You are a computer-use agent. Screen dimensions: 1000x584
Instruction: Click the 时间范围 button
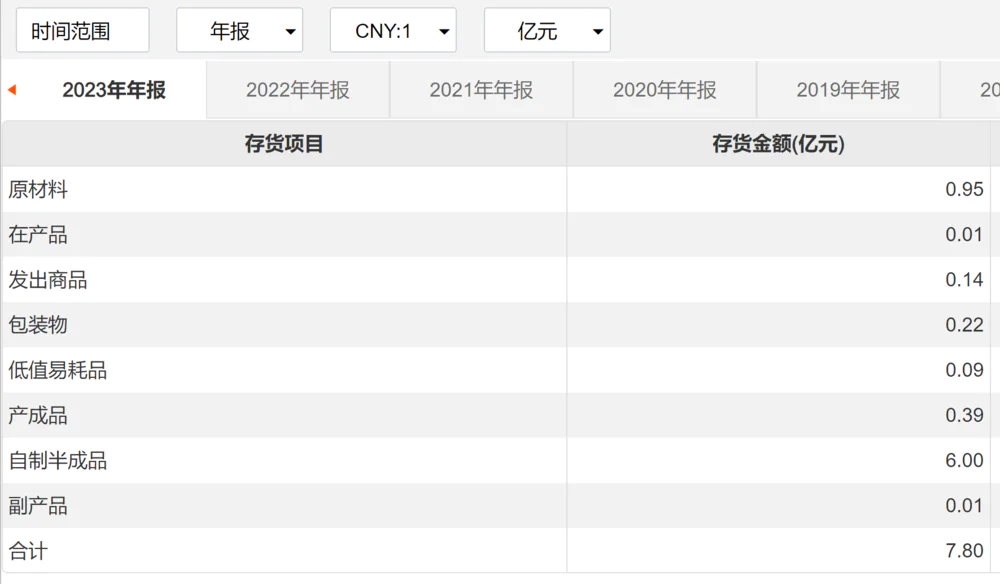(82, 30)
